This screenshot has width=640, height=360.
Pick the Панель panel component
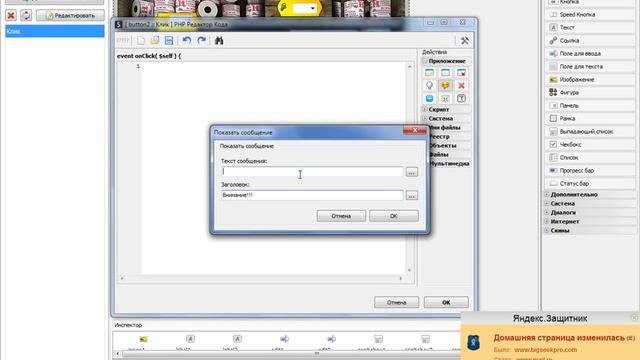pyautogui.click(x=590, y=105)
